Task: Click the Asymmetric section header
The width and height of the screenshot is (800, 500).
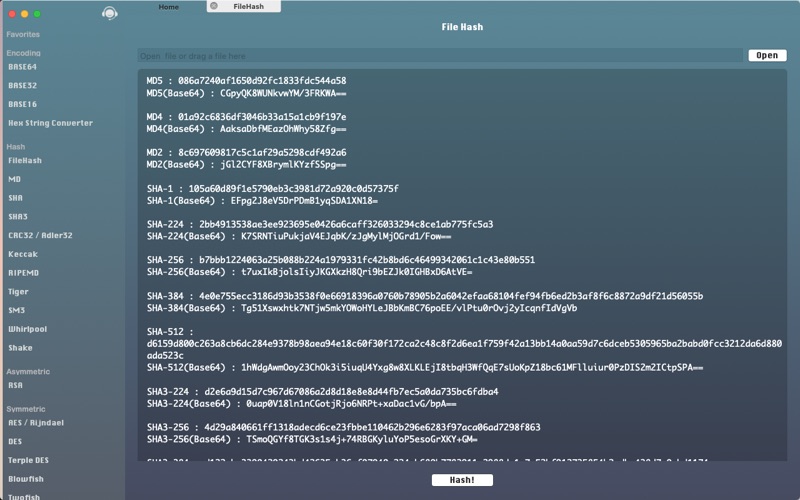Action: click(28, 371)
